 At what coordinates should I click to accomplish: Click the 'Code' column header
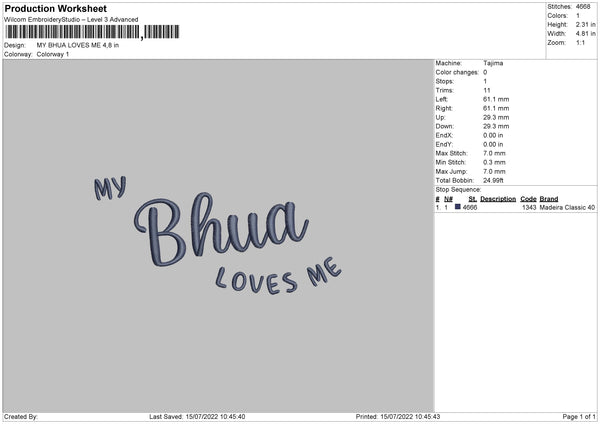click(528, 199)
